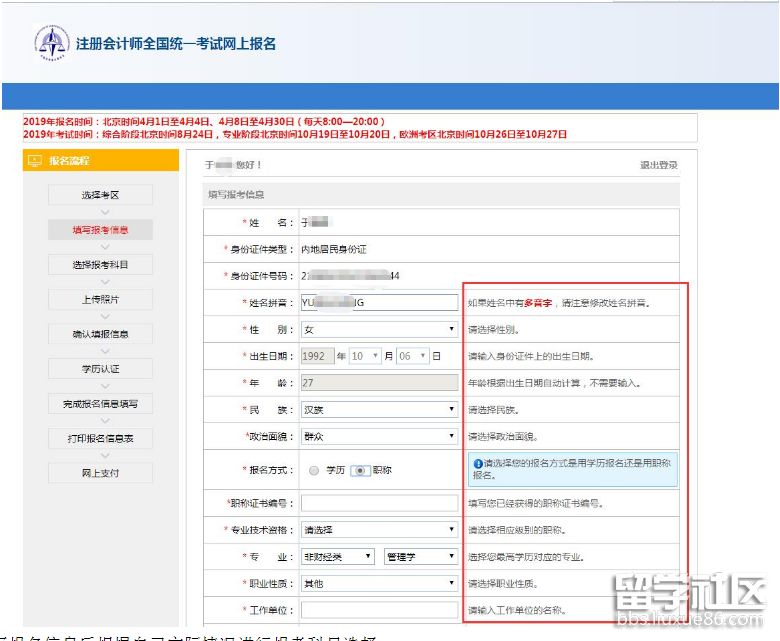Select the 职称 radio button
Screen dimensions: 780x641
click(x=359, y=470)
